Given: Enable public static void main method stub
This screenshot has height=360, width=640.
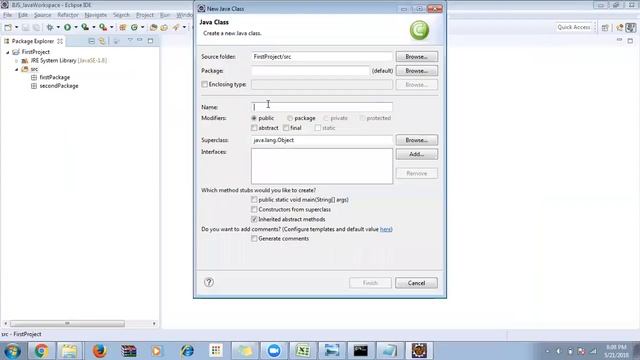Looking at the screenshot, I should point(254,200).
